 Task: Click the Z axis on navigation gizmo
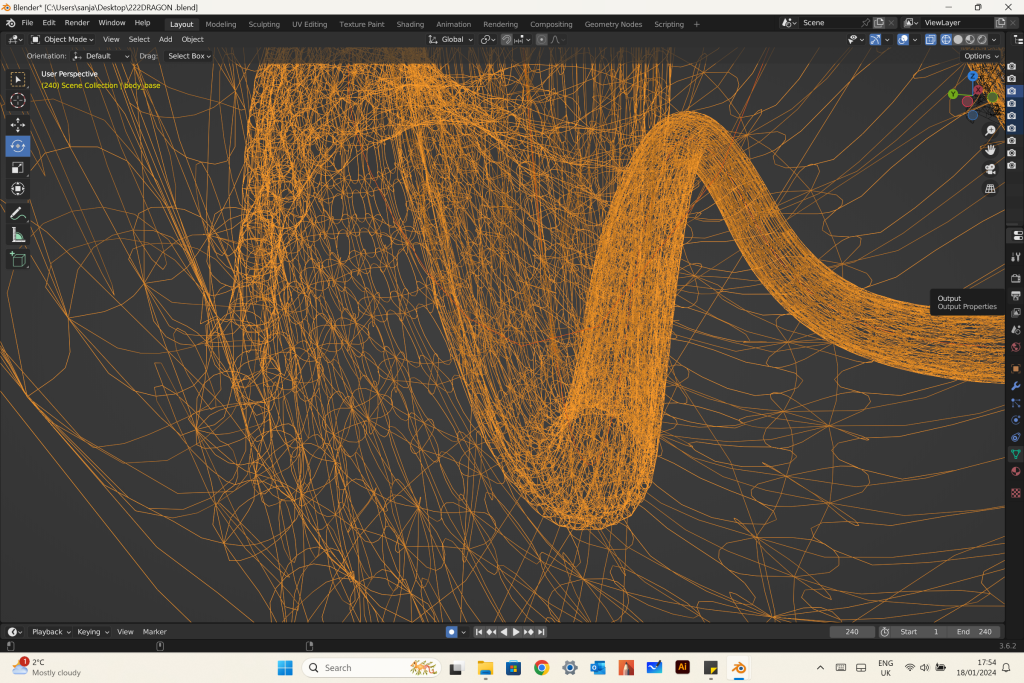click(972, 76)
